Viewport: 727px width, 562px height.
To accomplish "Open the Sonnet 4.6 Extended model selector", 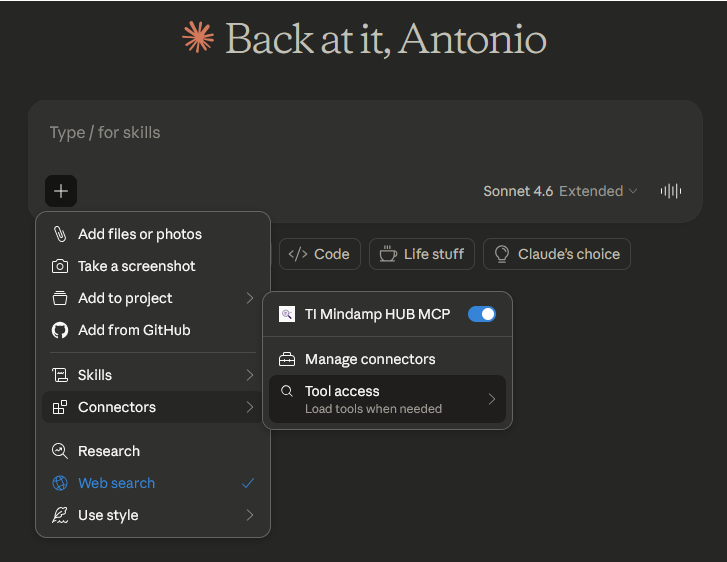I will coord(559,191).
